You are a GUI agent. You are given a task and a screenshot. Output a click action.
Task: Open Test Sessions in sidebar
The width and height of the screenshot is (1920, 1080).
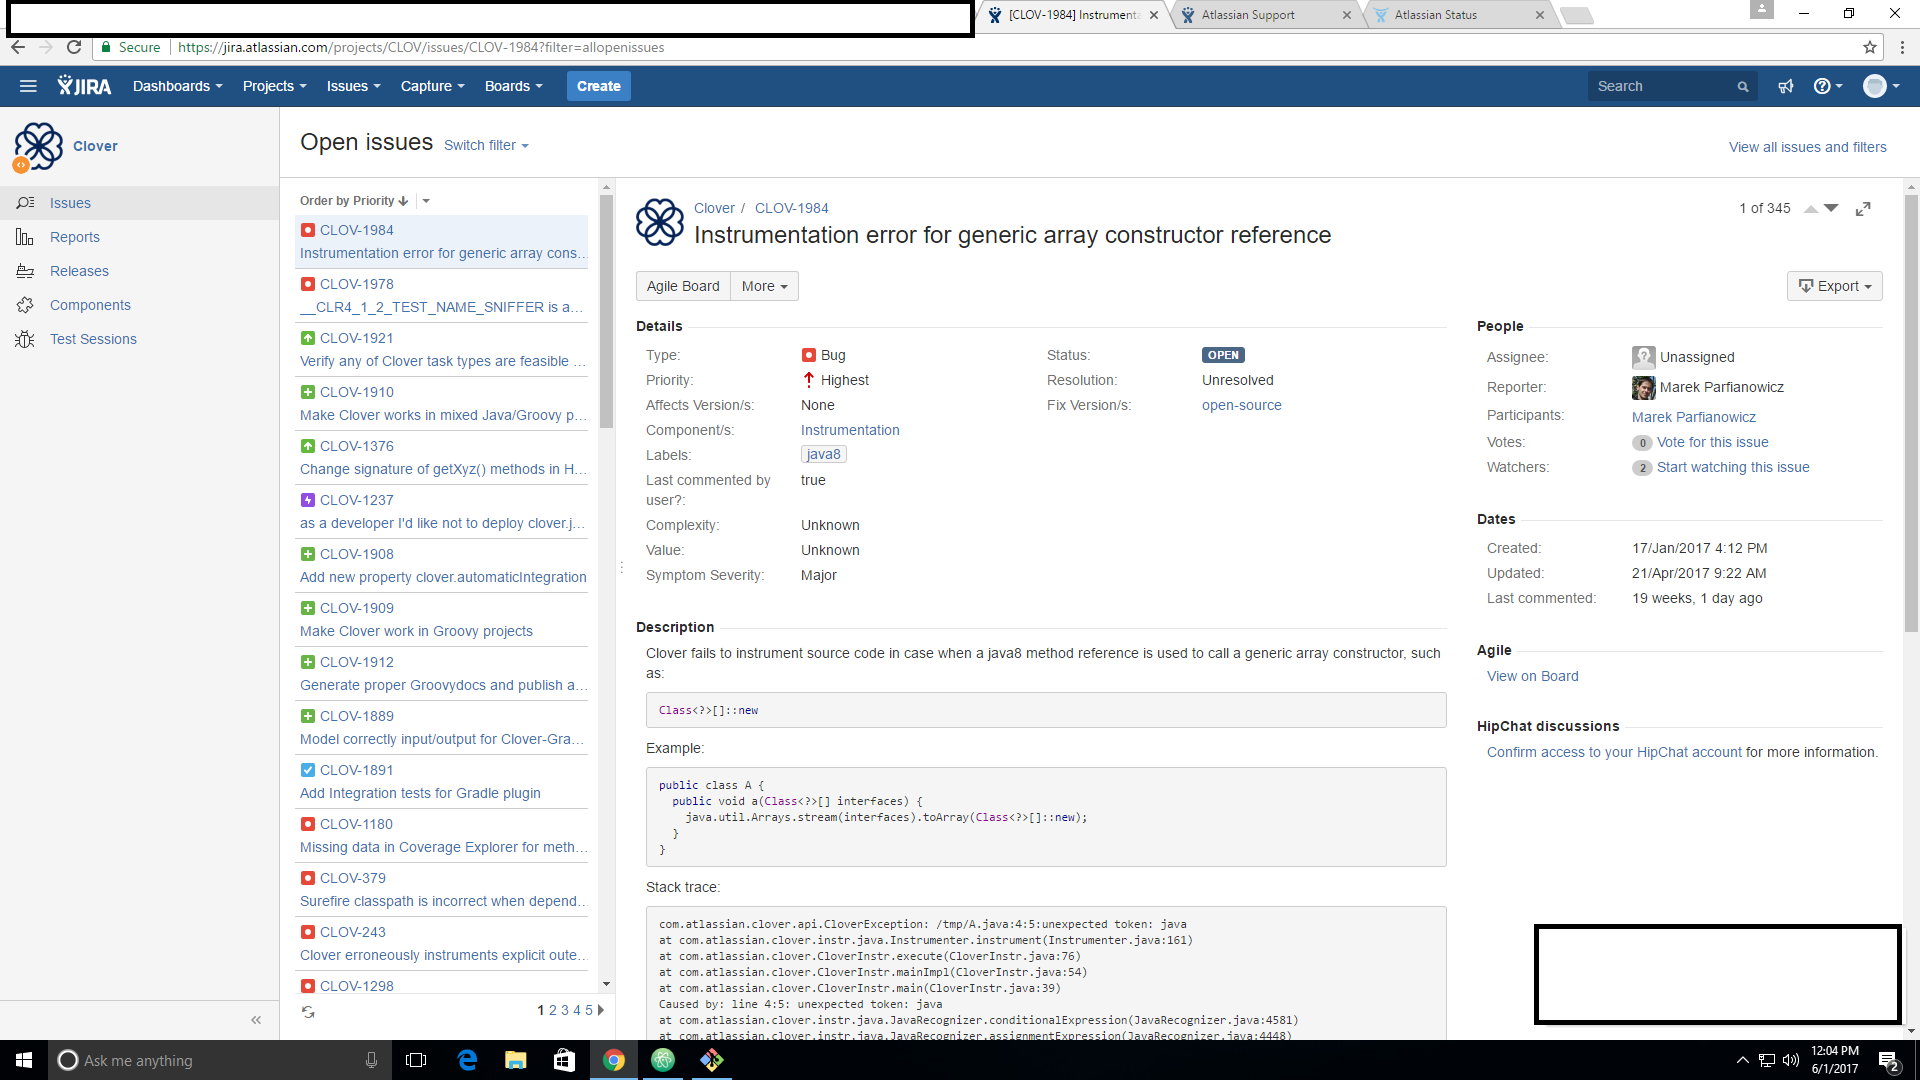[x=93, y=339]
